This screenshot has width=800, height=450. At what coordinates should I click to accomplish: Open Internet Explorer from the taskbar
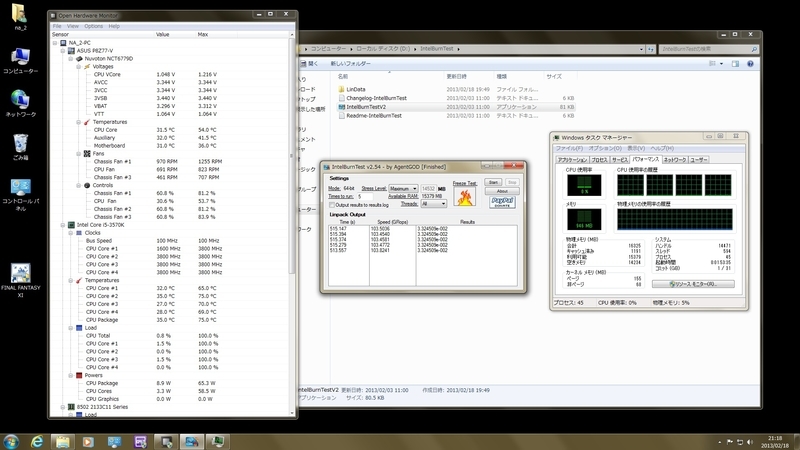[37, 441]
